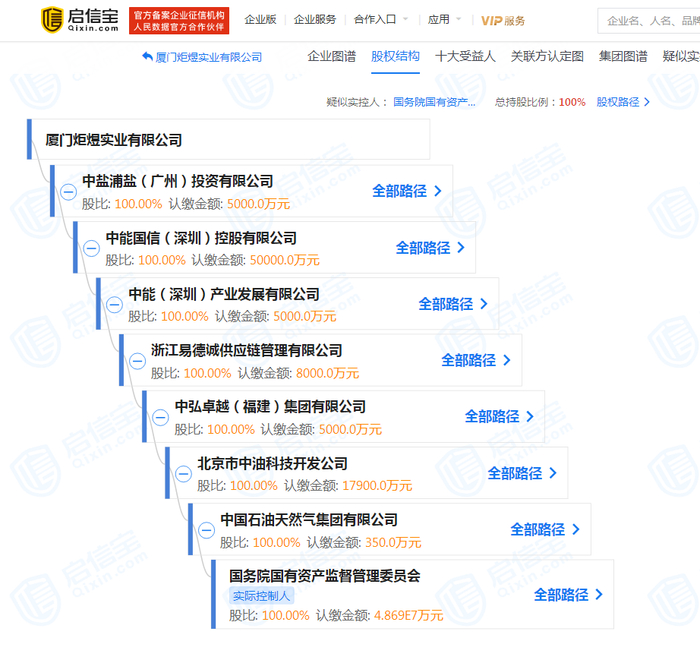The width and height of the screenshot is (700, 645).
Task: Collapse the 北京市中油科技开发公司 node
Action: coord(183,474)
